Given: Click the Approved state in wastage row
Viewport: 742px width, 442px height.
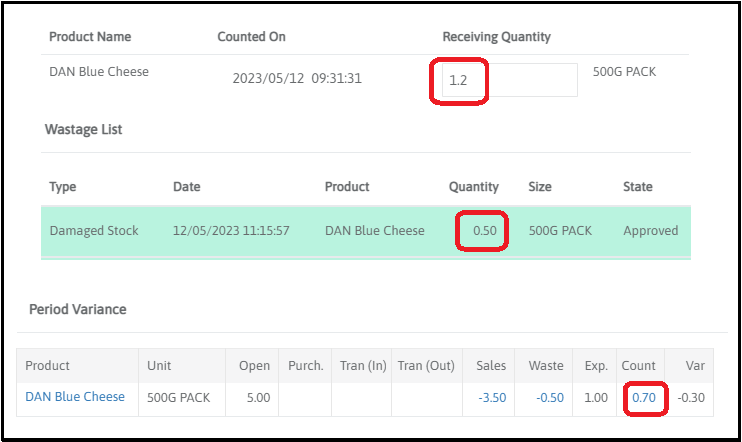Looking at the screenshot, I should coord(650,231).
